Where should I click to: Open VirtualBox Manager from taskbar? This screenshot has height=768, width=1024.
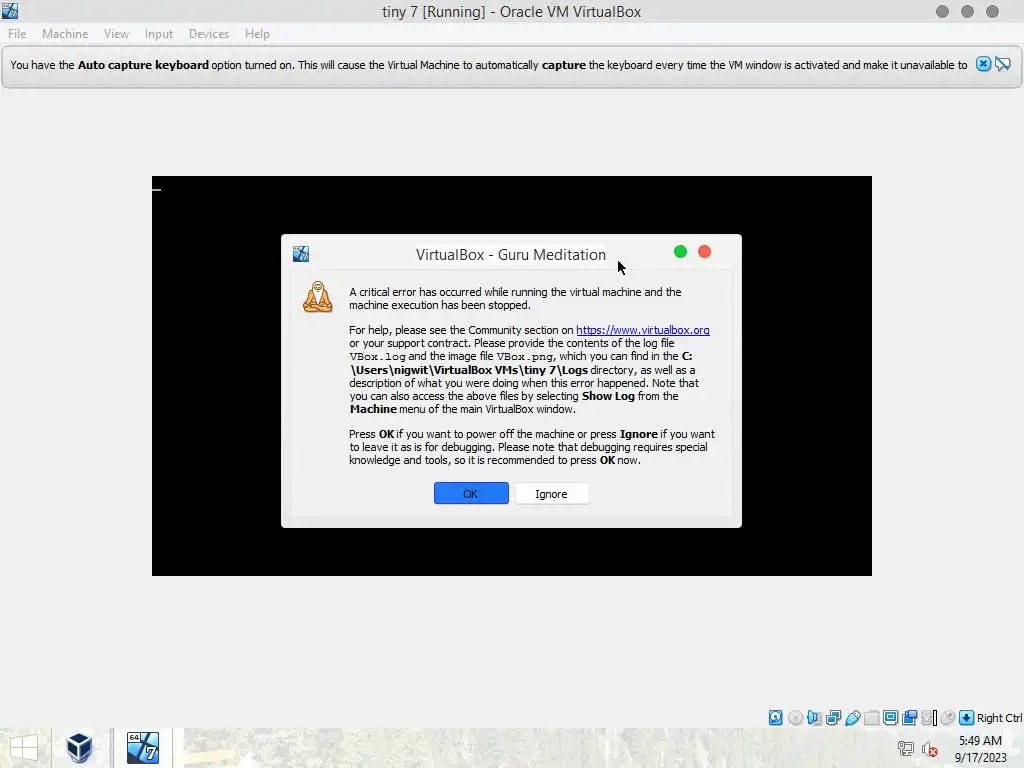(79, 748)
